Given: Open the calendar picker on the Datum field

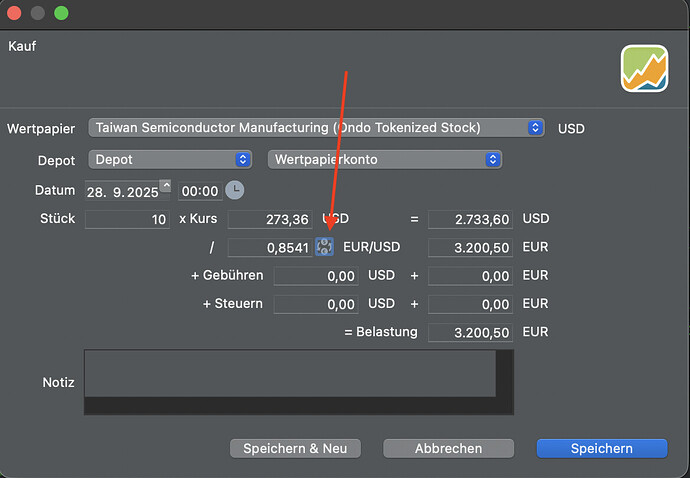Looking at the screenshot, I should (166, 186).
